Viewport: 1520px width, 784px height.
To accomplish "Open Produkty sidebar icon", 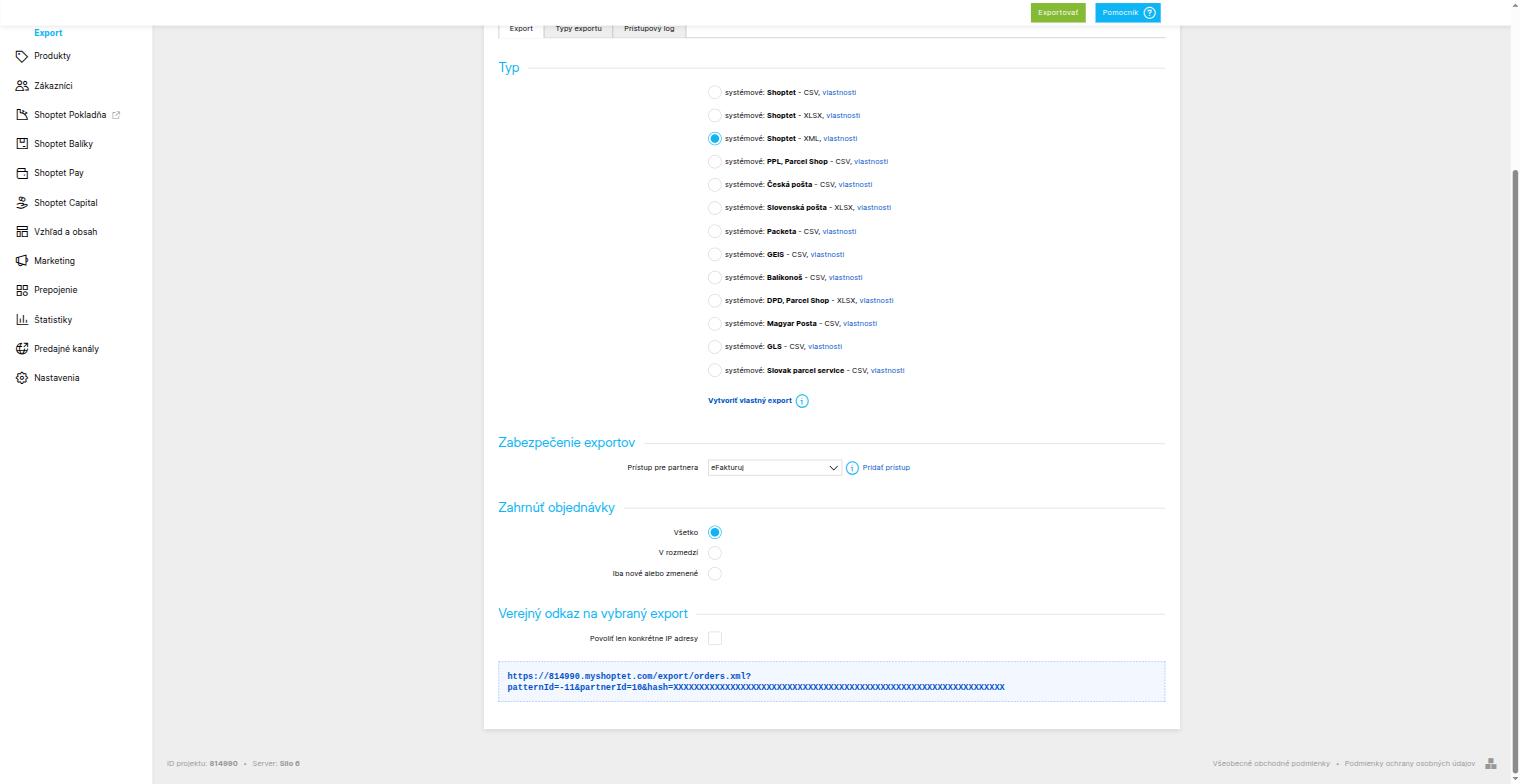I will 22,56.
